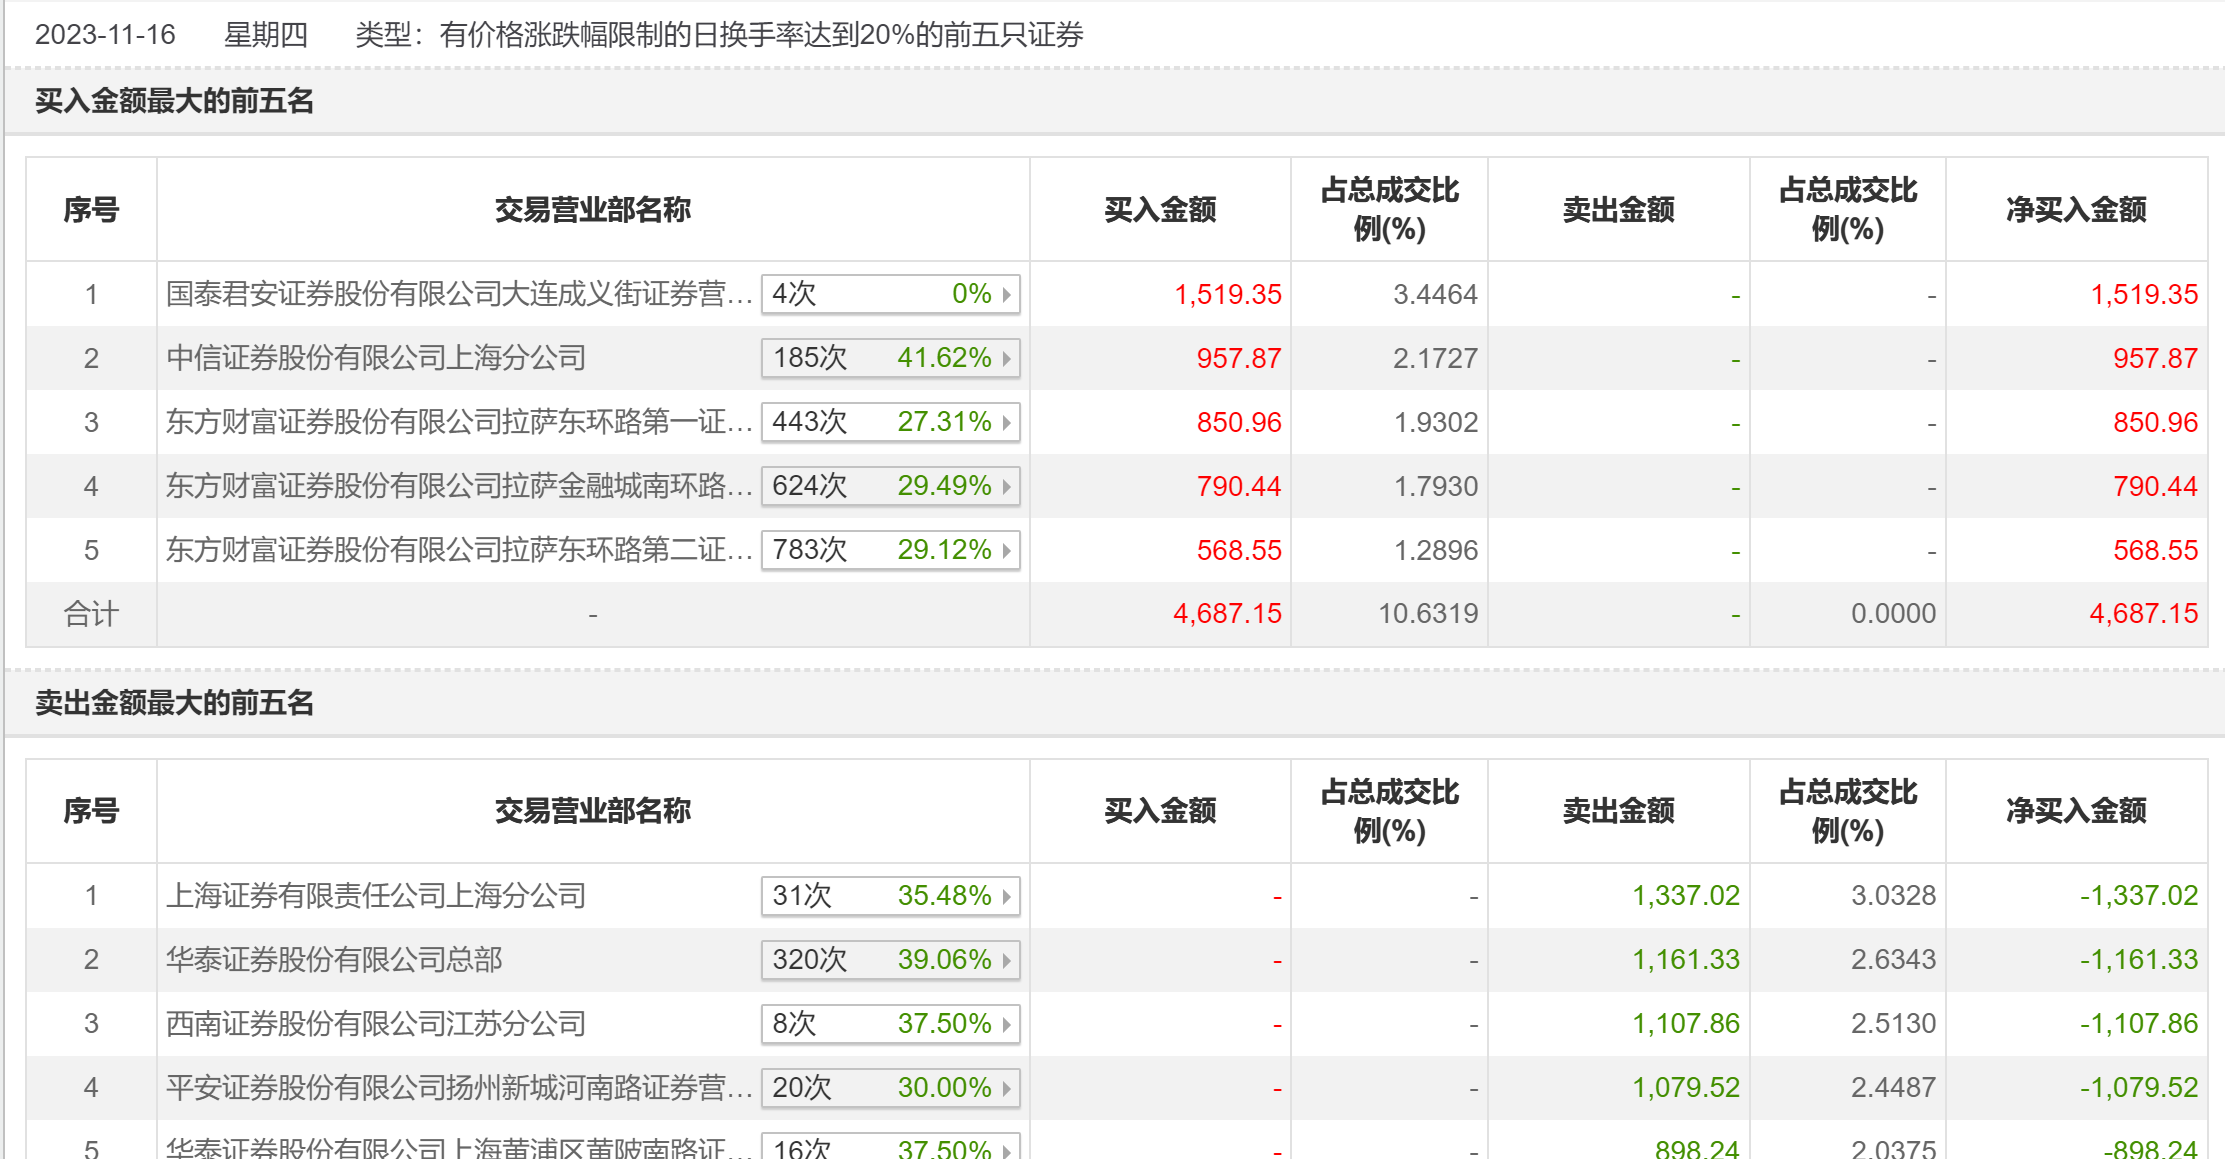Click 东方财富证券拉萨东环路第一 branch name

coord(458,422)
